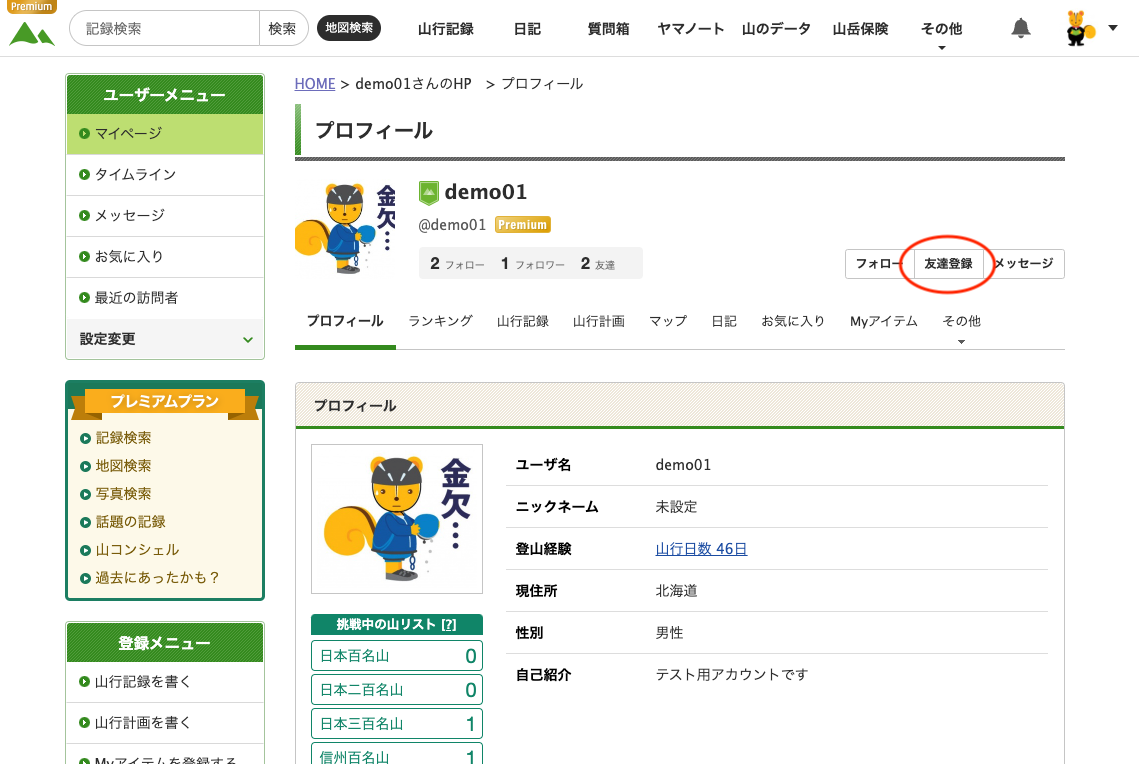Switch to 日記 profile tab

(723, 321)
